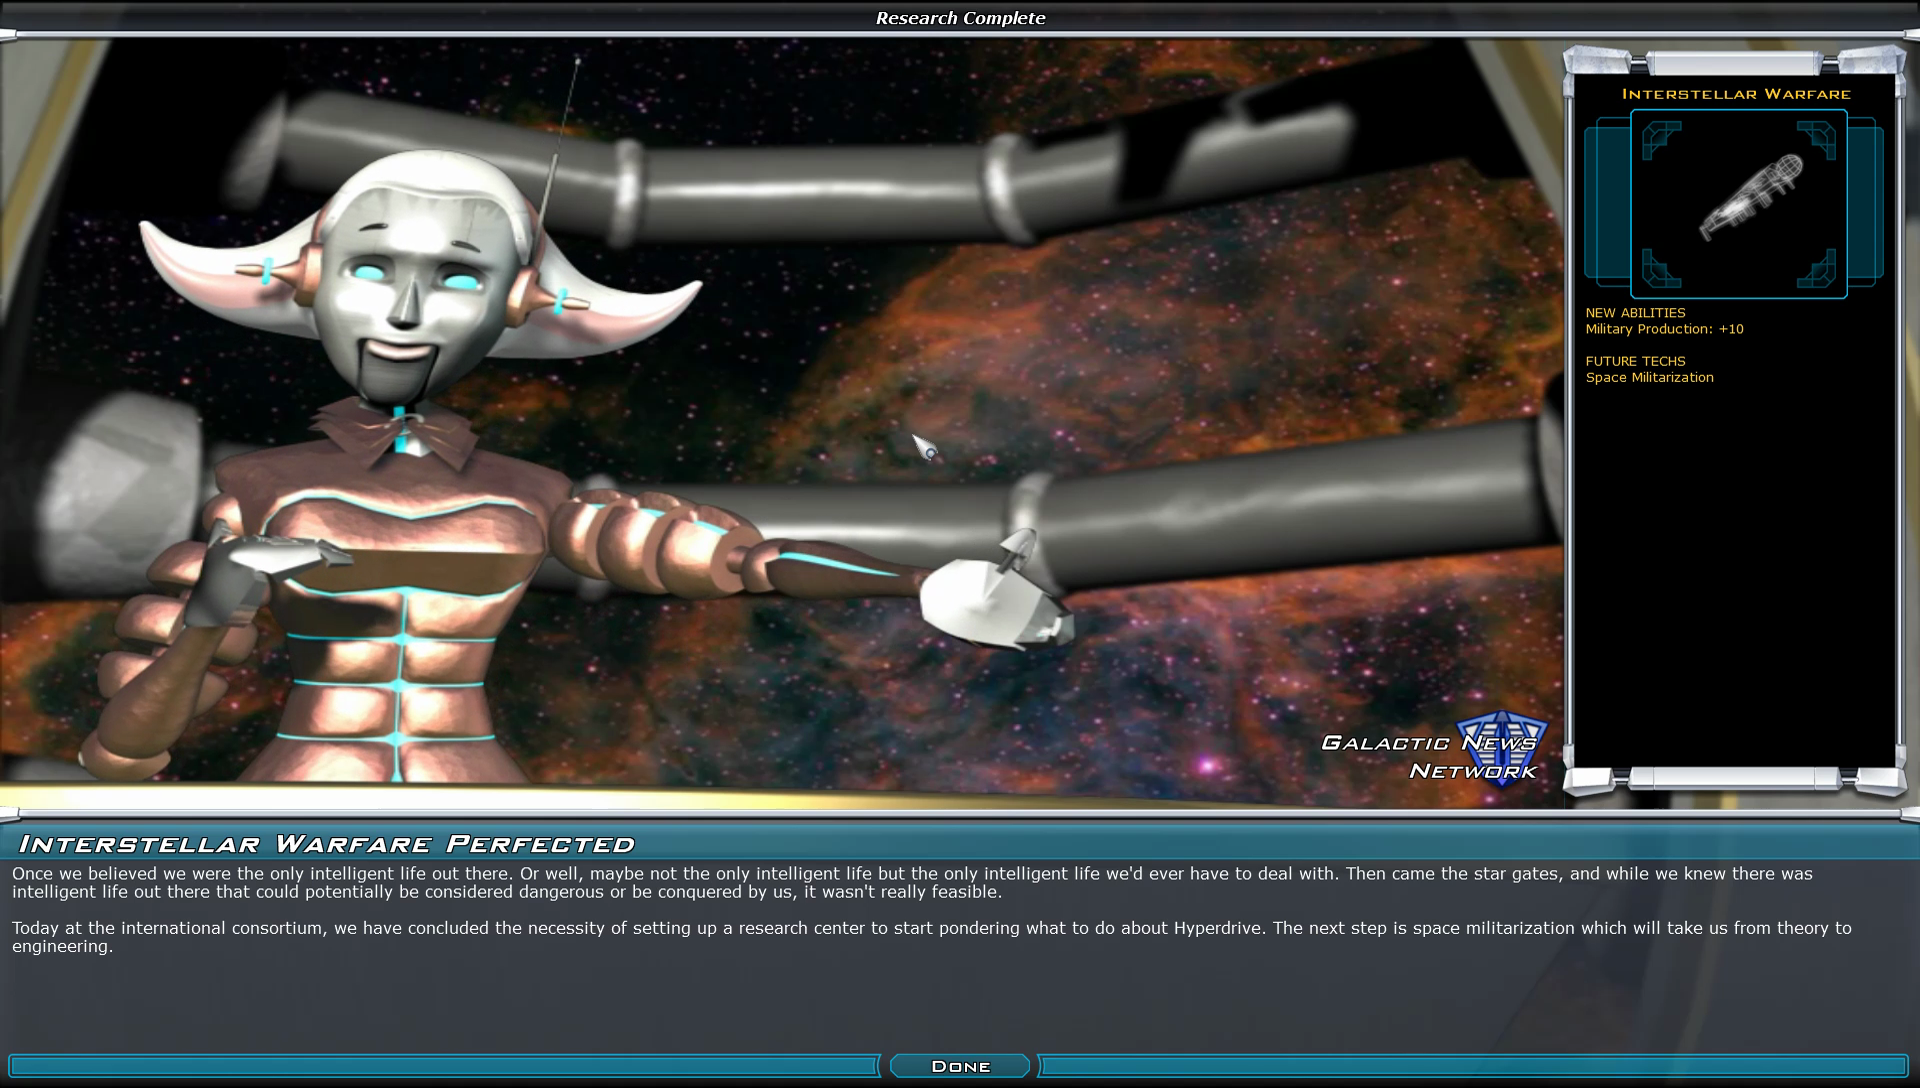Click the Research Complete title bar

pos(960,18)
